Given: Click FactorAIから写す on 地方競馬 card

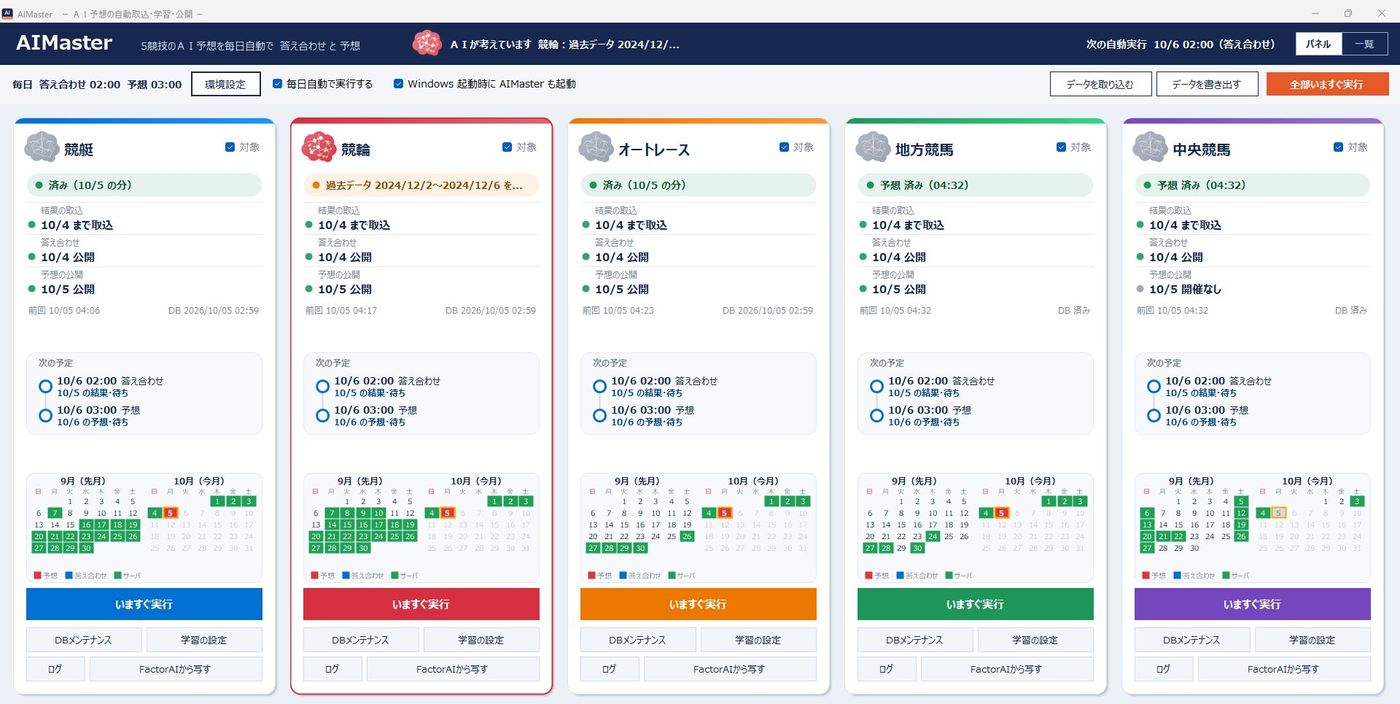Looking at the screenshot, I should [1007, 669].
